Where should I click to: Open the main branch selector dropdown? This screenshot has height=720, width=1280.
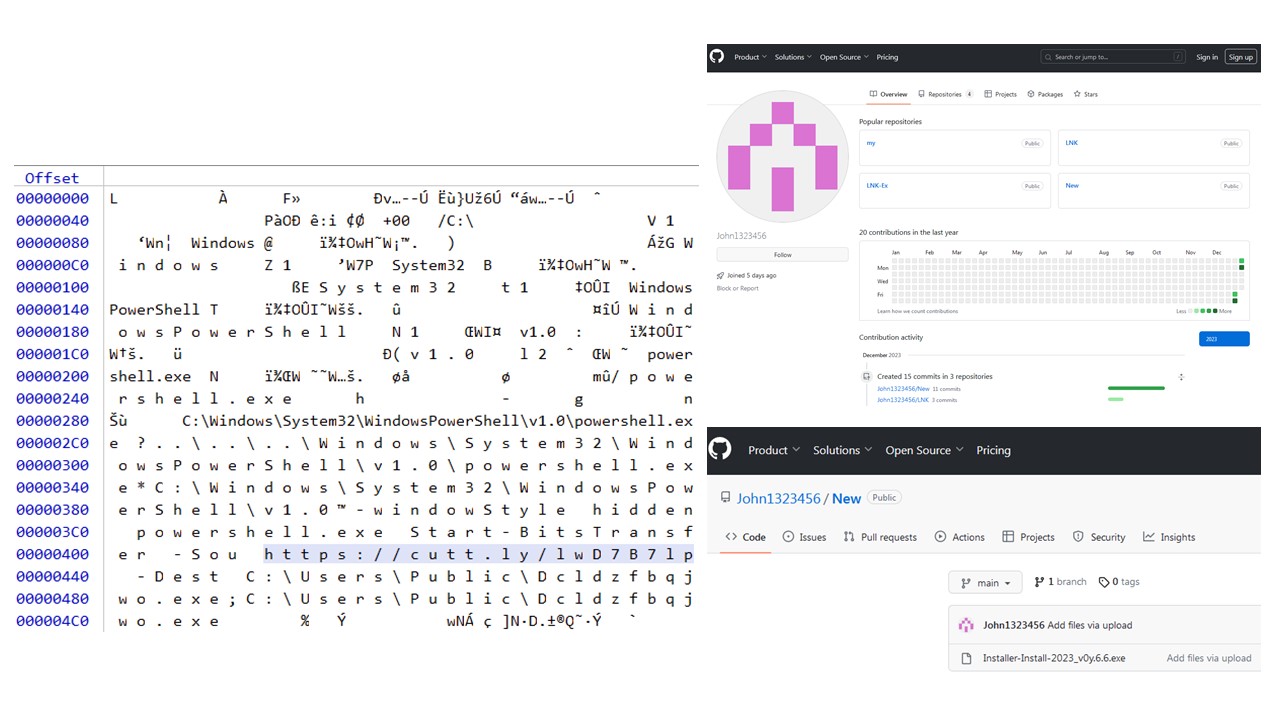[x=984, y=582]
